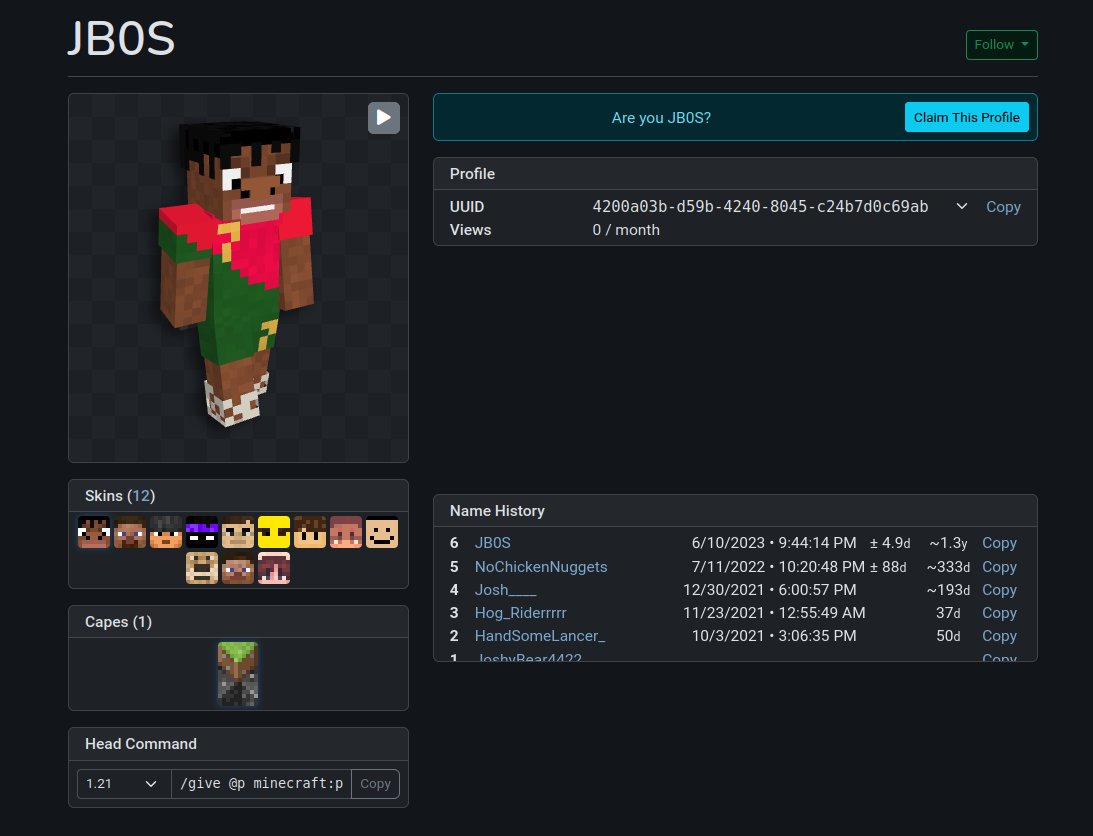Image resolution: width=1093 pixels, height=836 pixels.
Task: Select the beige open-mouth skin head
Action: [x=202, y=568]
